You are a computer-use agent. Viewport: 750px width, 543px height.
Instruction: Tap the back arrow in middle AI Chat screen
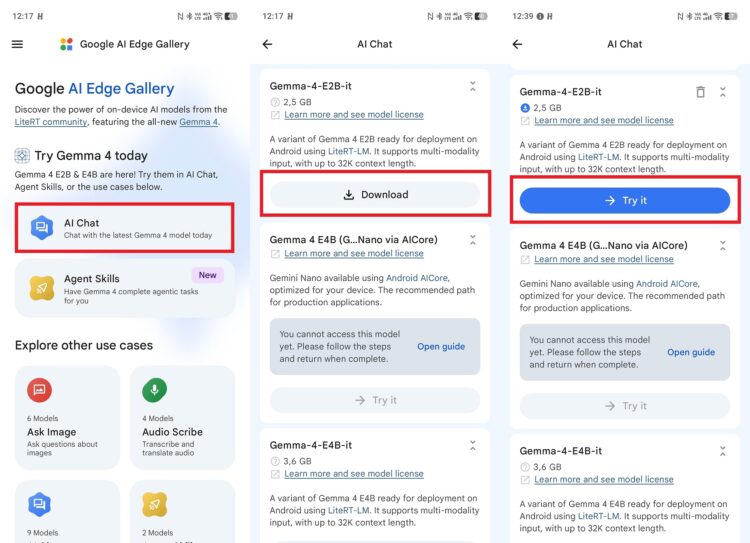[267, 44]
